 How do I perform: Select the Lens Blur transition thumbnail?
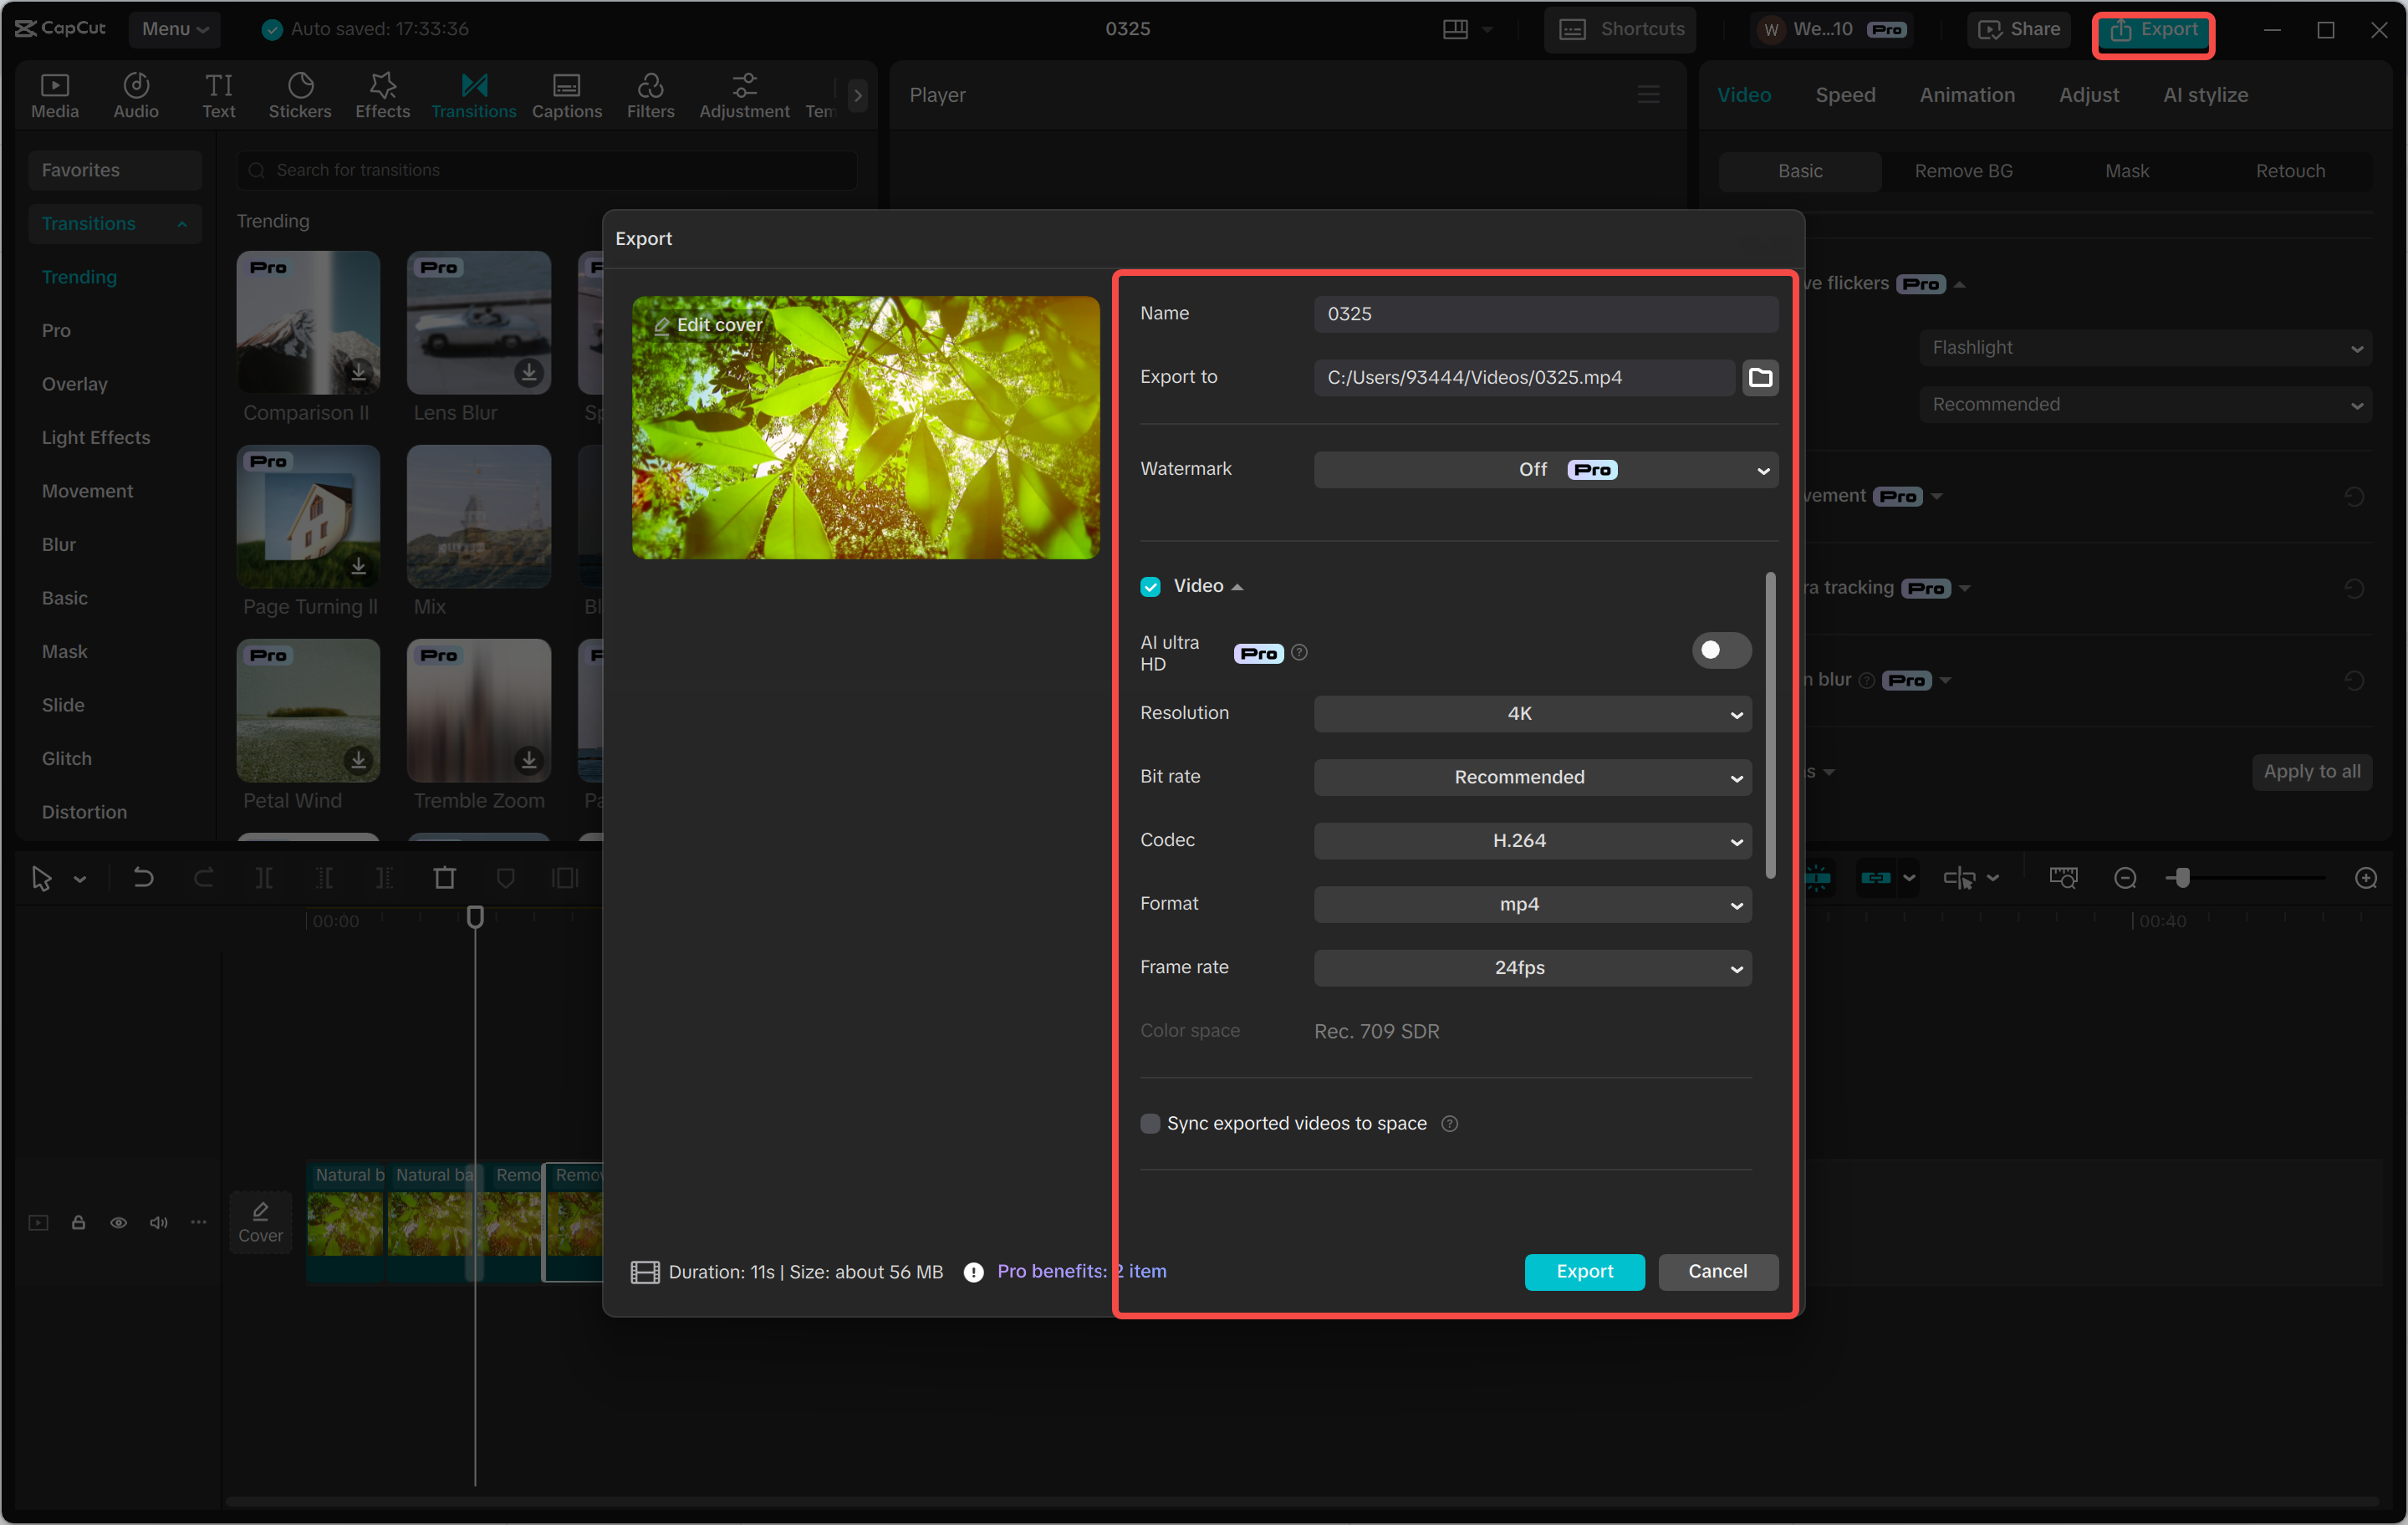click(x=478, y=322)
